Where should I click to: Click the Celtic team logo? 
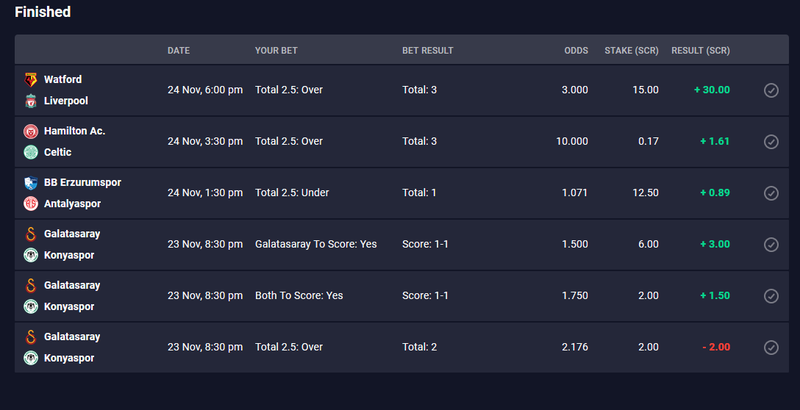pyautogui.click(x=31, y=152)
